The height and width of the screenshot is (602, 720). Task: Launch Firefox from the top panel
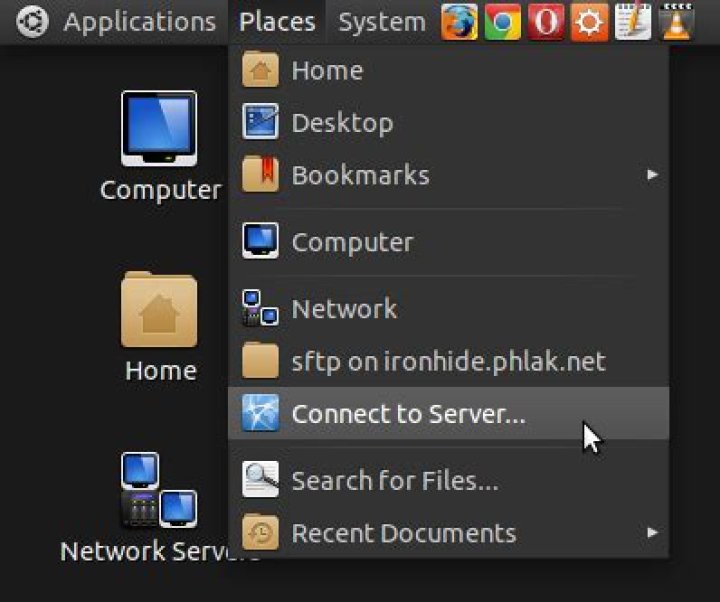459,22
